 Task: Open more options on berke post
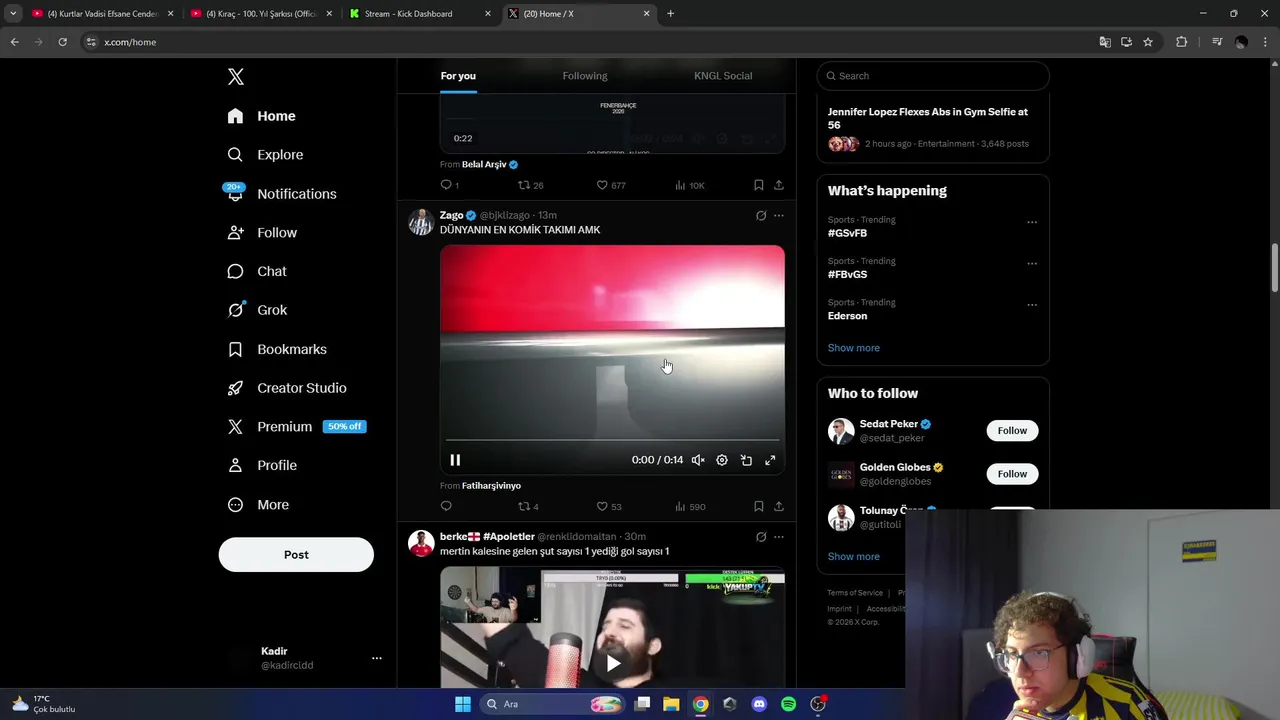pos(779,537)
